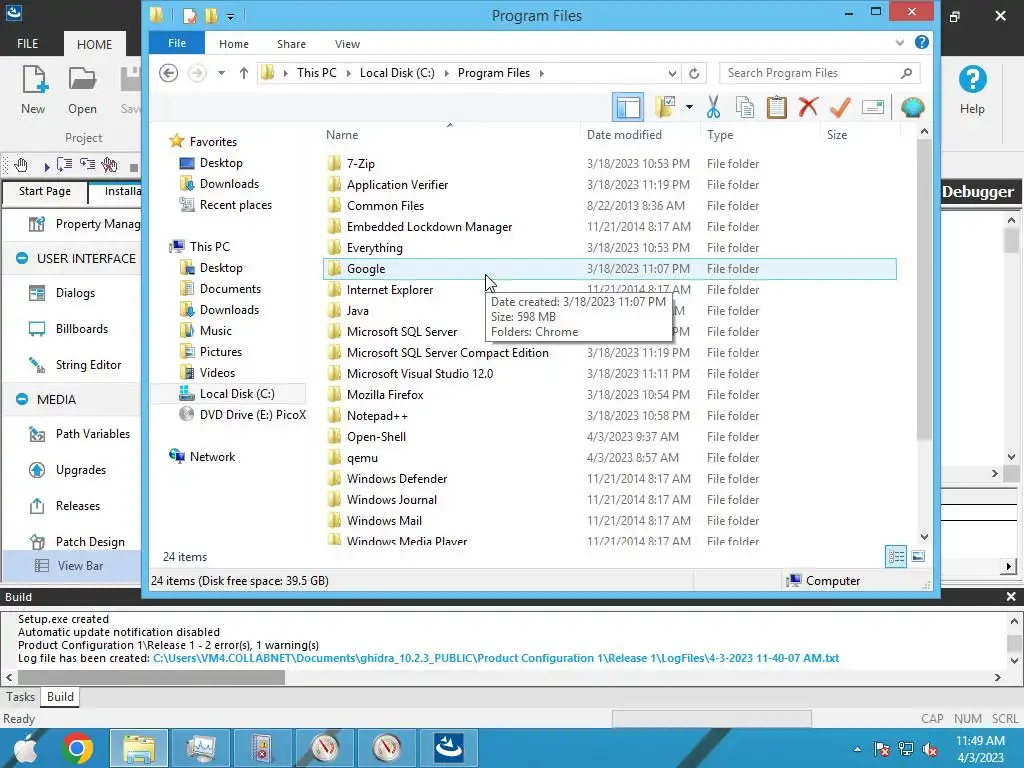Switch to the Details view button

896,556
